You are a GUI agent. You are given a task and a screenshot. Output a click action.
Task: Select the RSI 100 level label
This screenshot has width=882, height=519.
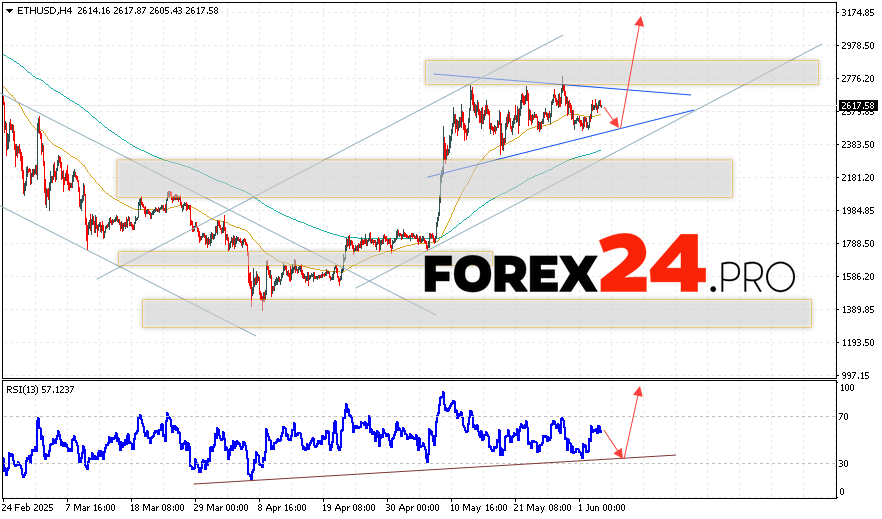pyautogui.click(x=847, y=388)
